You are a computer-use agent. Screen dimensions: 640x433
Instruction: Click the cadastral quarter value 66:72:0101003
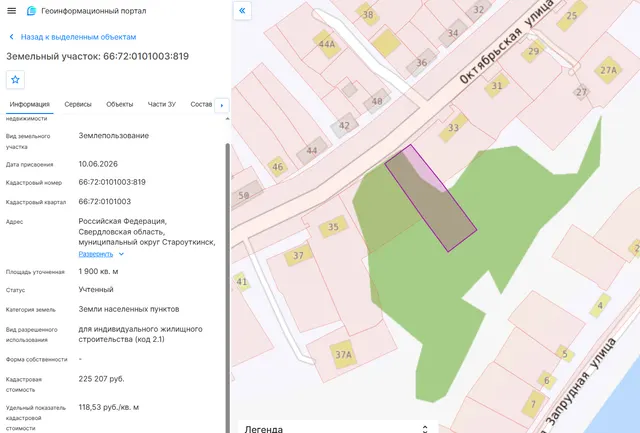pos(105,202)
